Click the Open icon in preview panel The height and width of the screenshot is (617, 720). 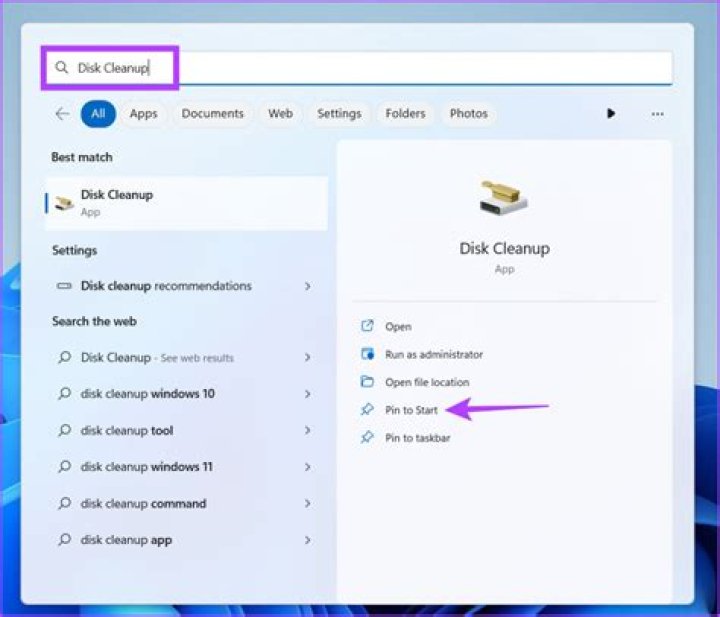point(367,326)
